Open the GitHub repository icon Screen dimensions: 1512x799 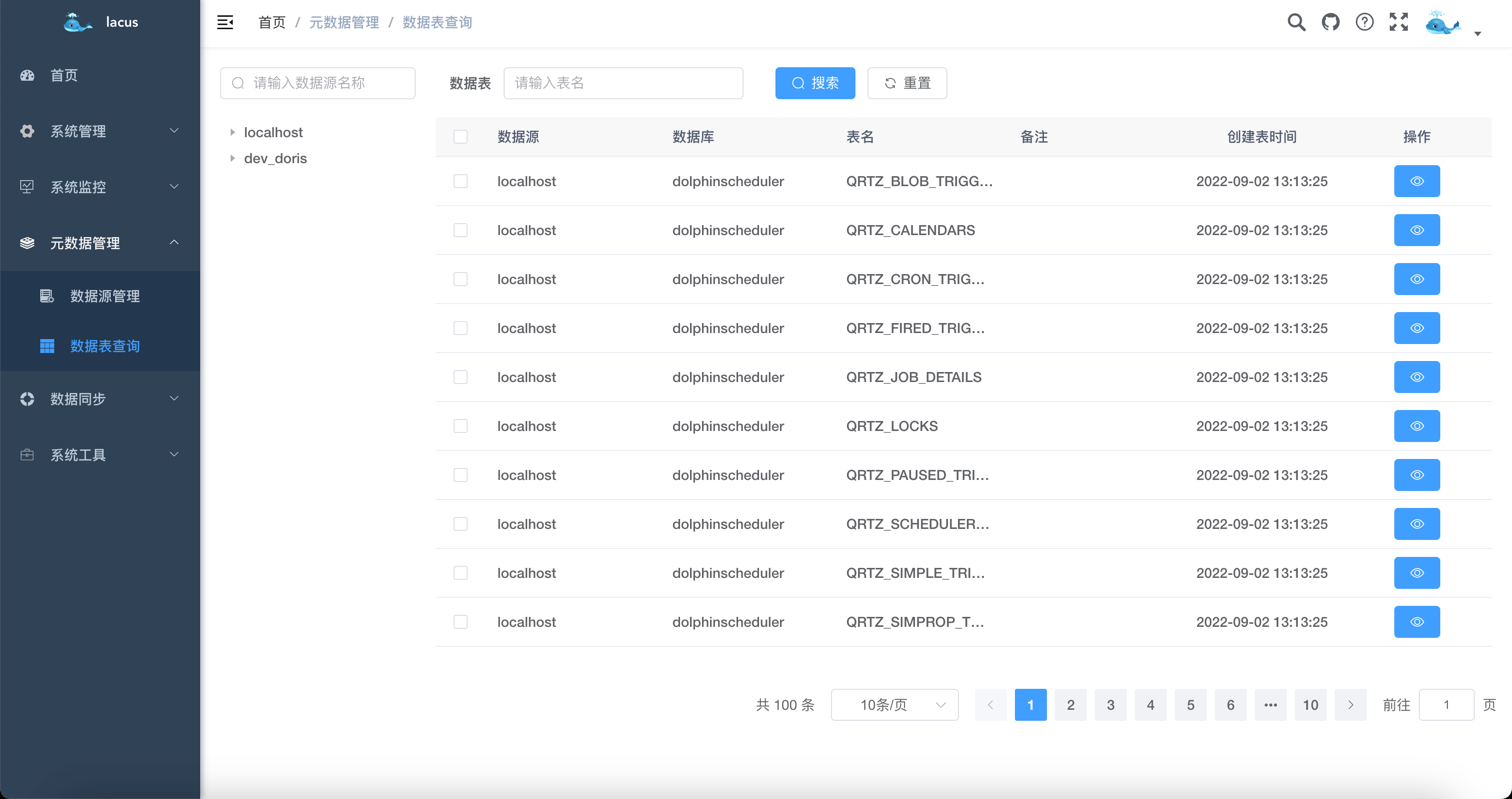coord(1330,22)
